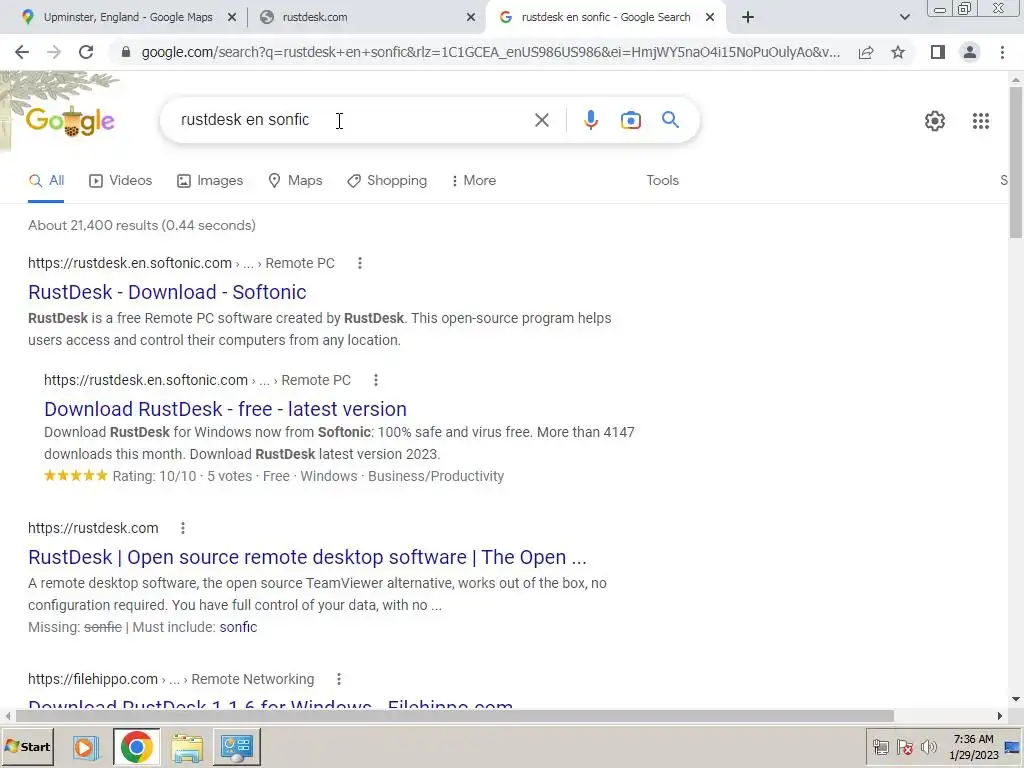Open the search Tools options
Image resolution: width=1024 pixels, height=768 pixels.
coord(662,180)
